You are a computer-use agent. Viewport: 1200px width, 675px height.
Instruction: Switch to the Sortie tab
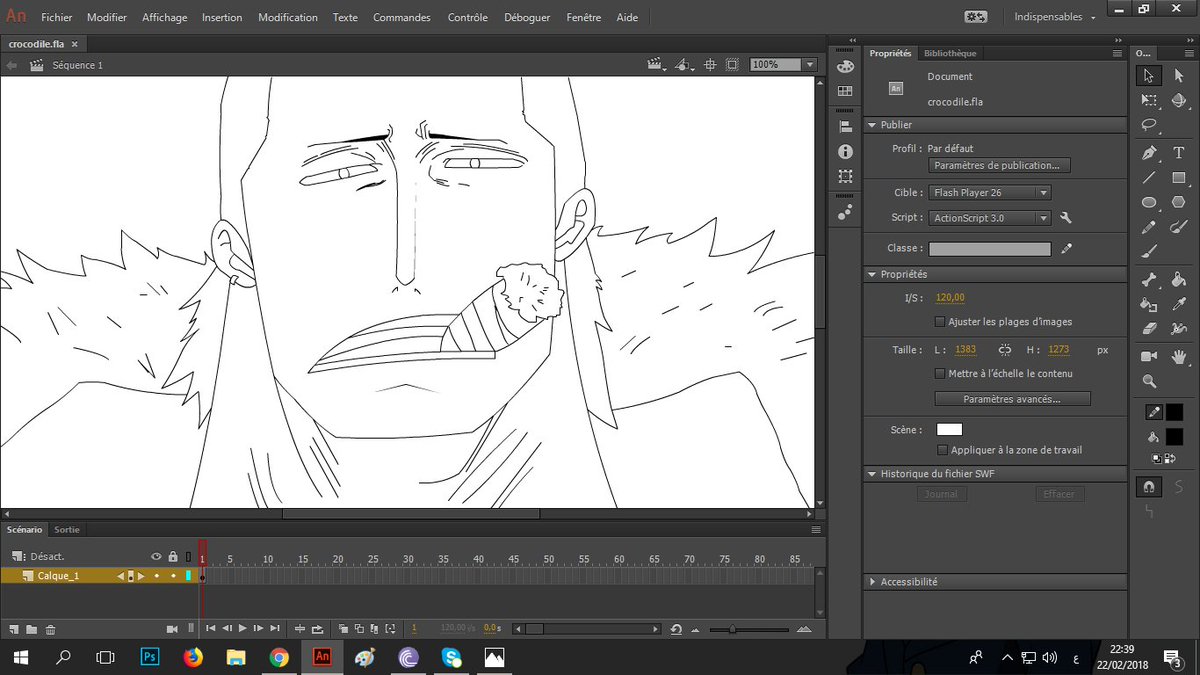pos(67,529)
